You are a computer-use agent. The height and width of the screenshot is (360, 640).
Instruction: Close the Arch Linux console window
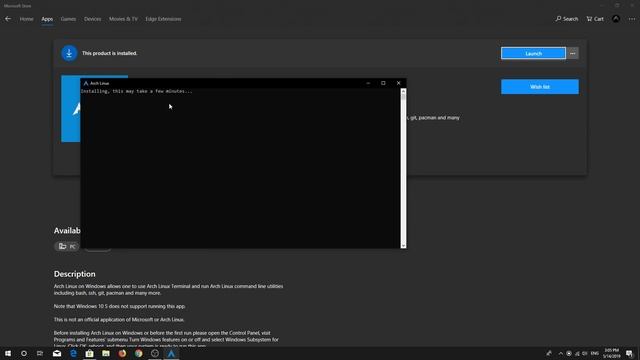pyautogui.click(x=398, y=83)
